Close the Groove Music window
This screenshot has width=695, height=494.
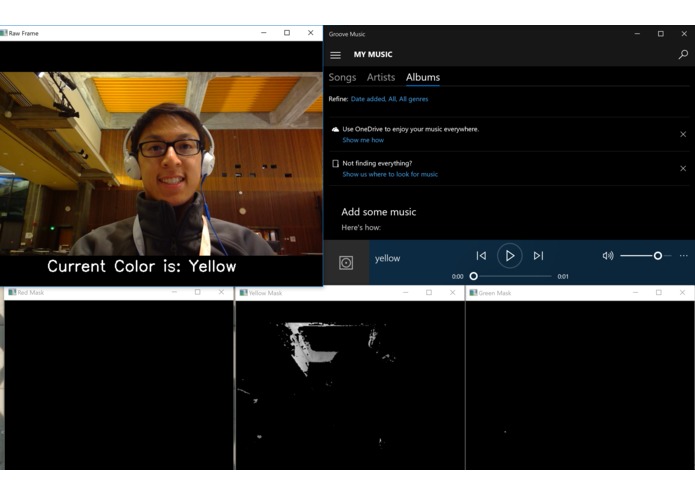[684, 34]
